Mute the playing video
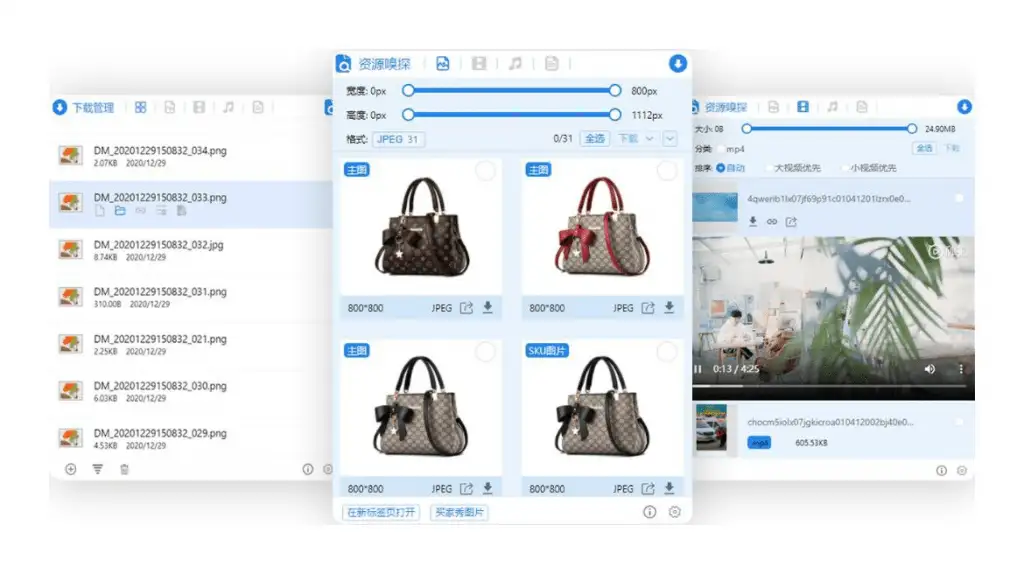 930,369
